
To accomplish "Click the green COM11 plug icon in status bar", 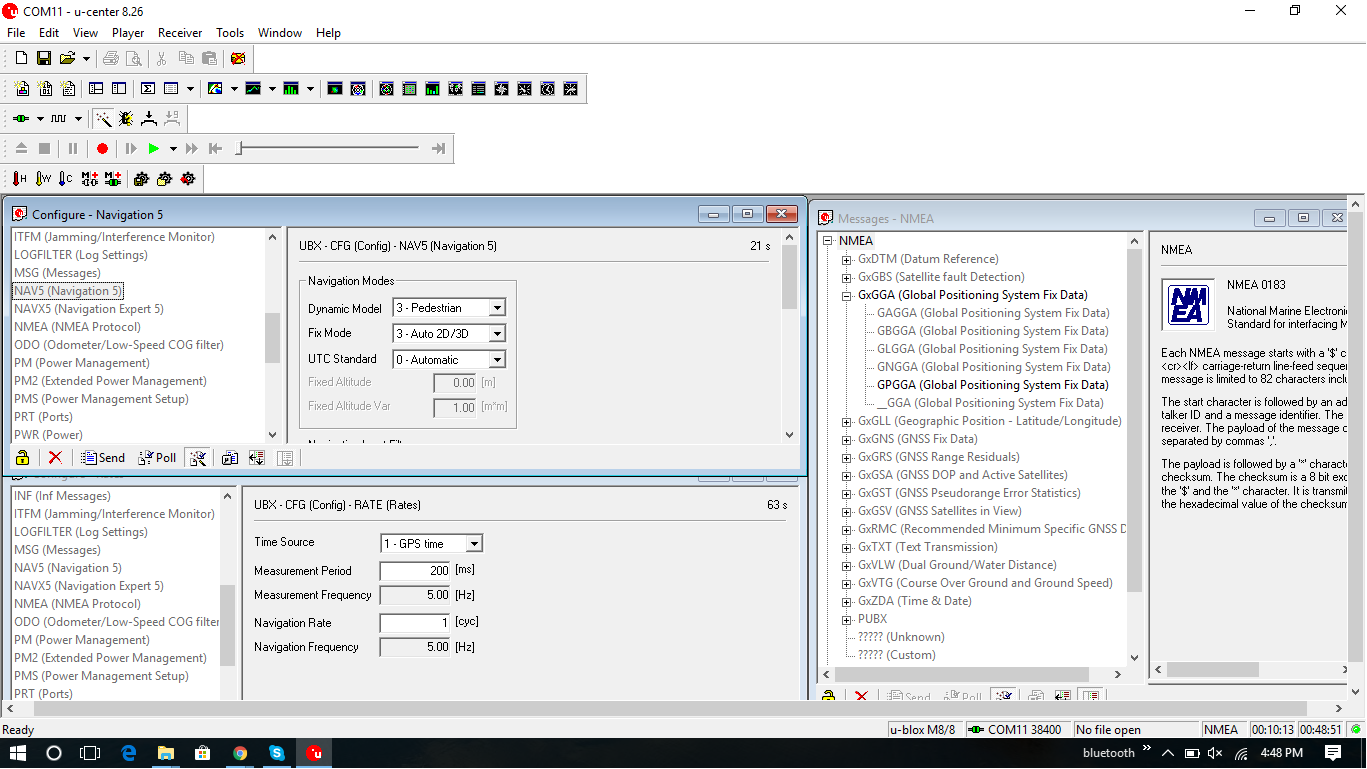I will (x=976, y=729).
